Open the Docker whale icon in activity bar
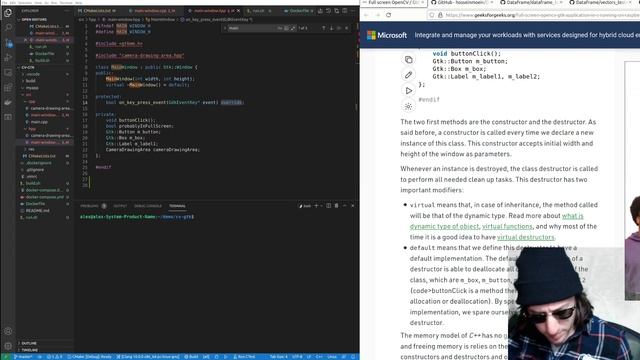The height and width of the screenshot is (360, 640). pyautogui.click(x=8, y=102)
